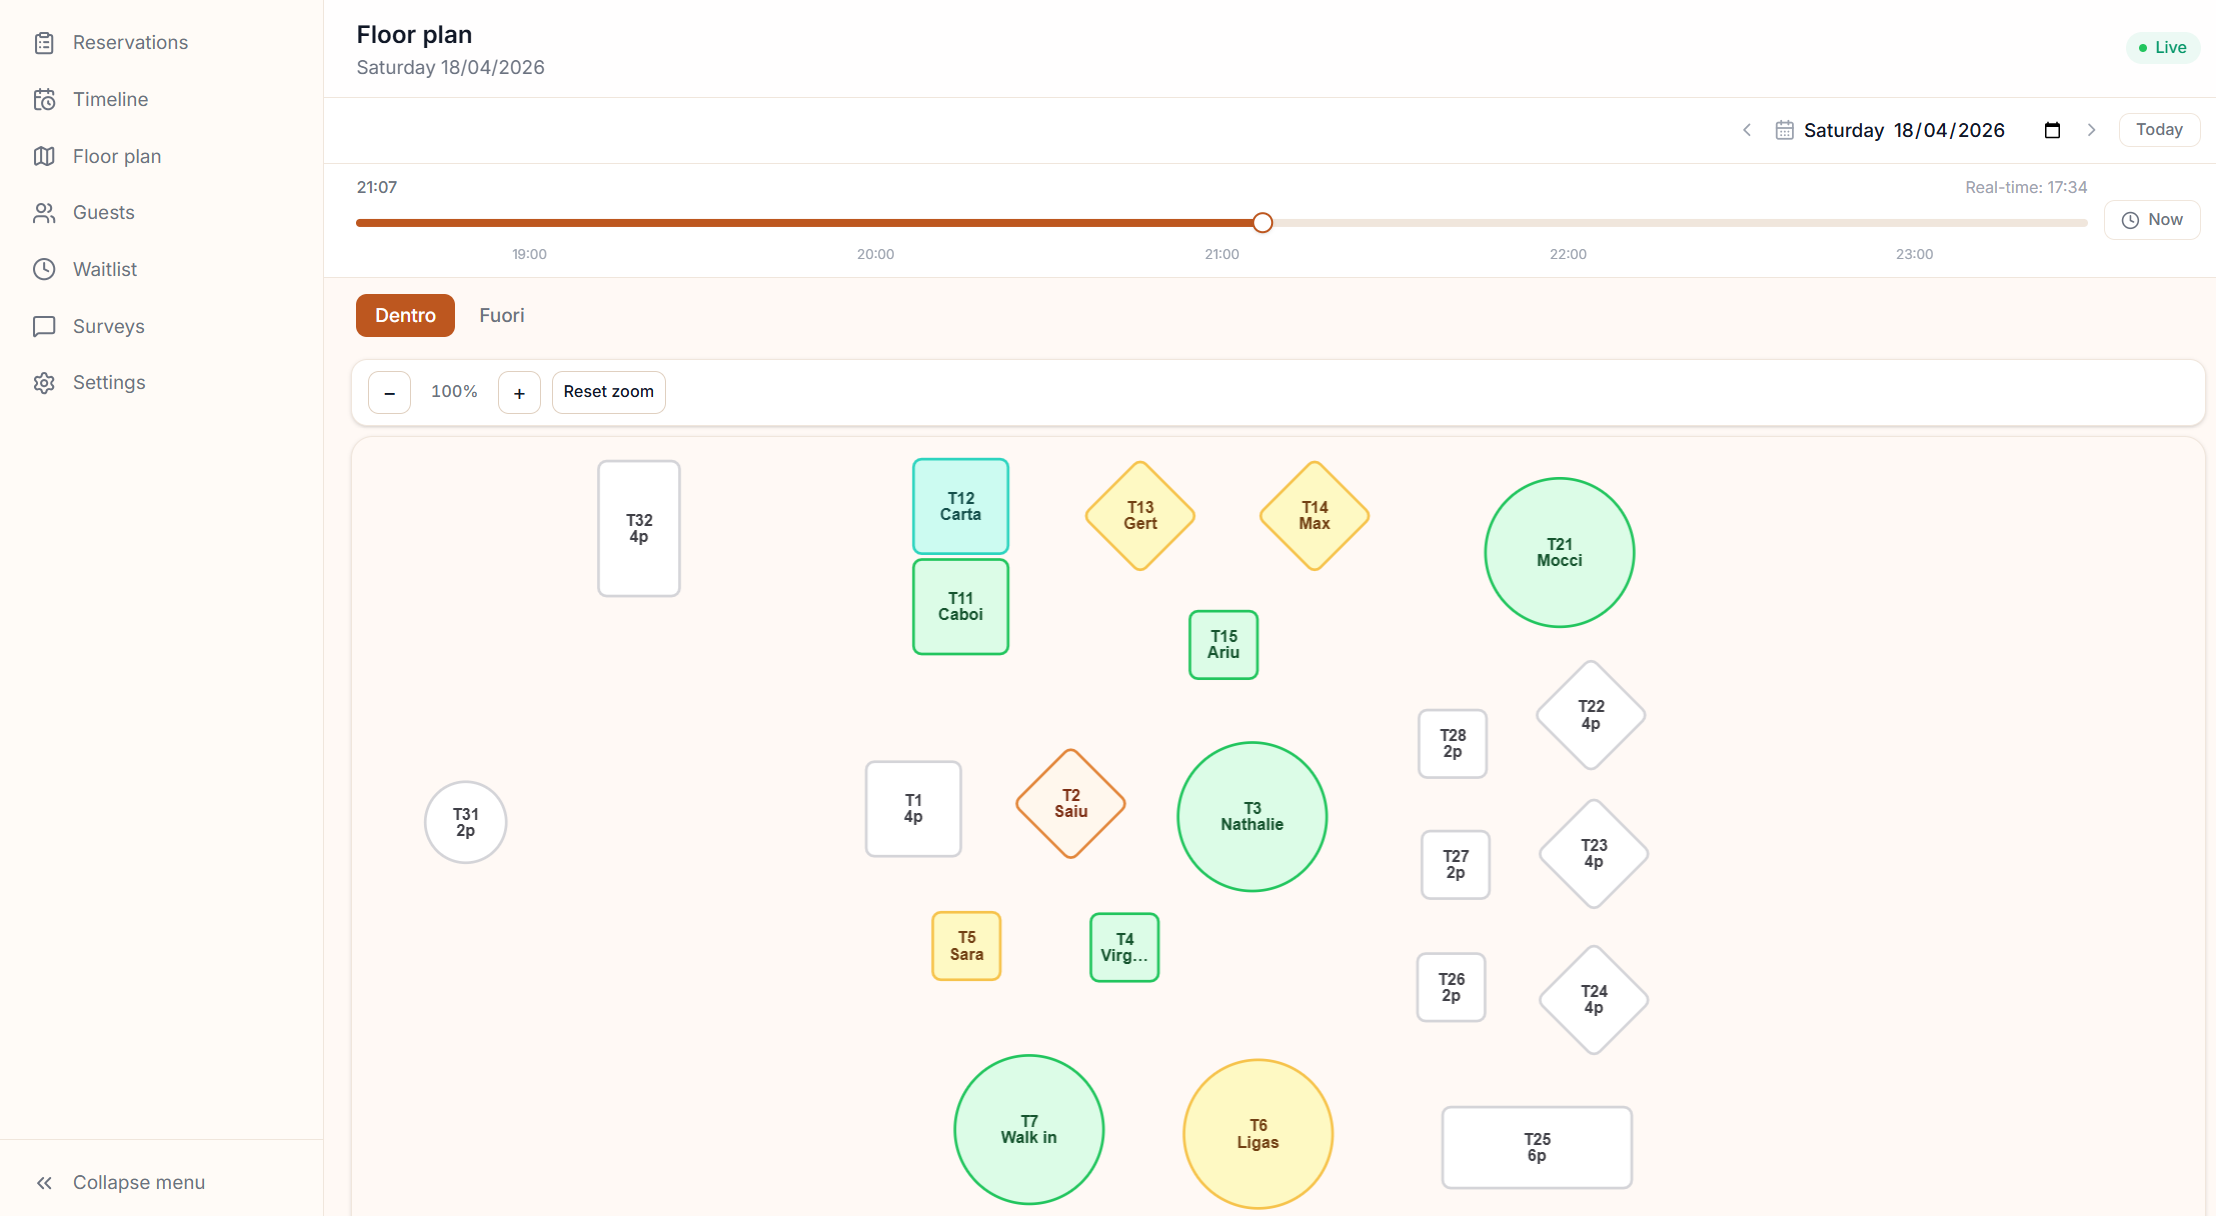Click the Settings gear icon

[x=44, y=383]
